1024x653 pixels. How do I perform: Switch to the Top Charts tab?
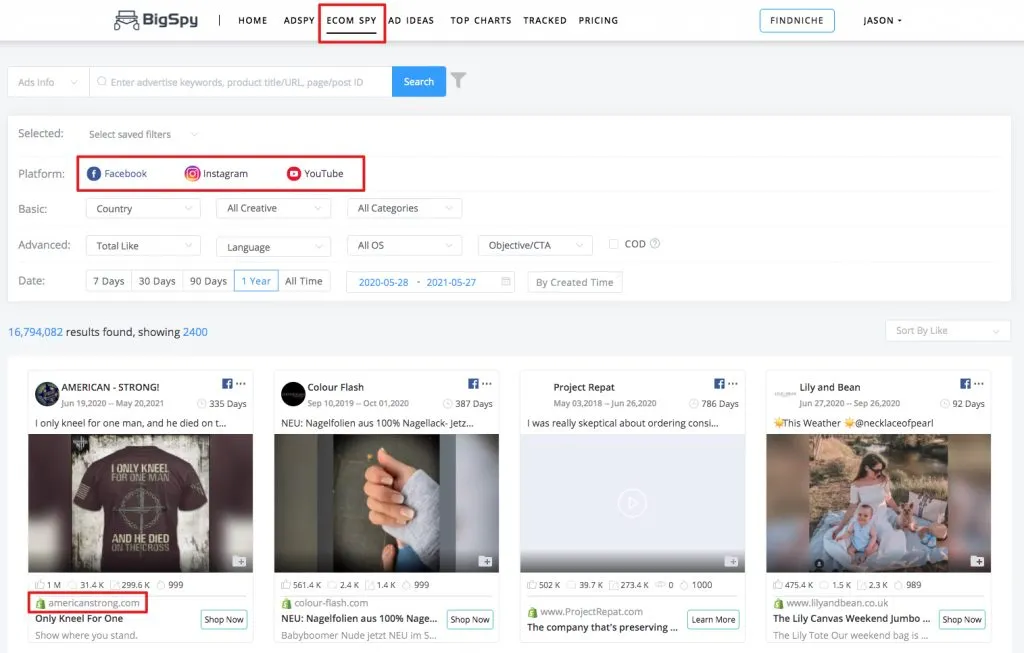click(x=480, y=21)
